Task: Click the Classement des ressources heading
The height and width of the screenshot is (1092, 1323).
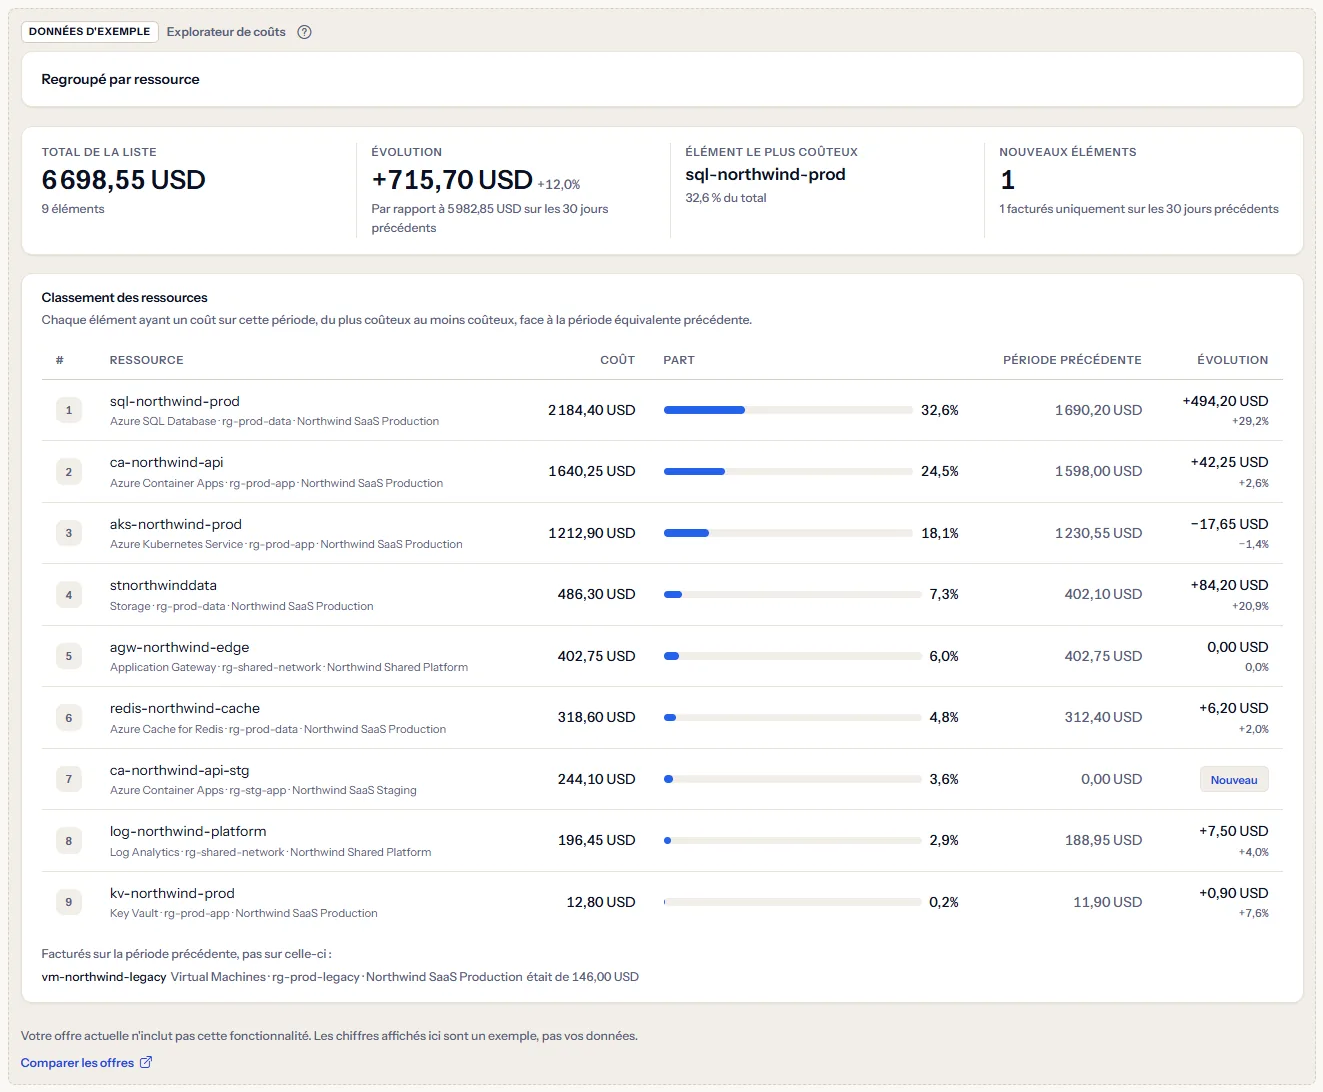Action: click(x=125, y=298)
